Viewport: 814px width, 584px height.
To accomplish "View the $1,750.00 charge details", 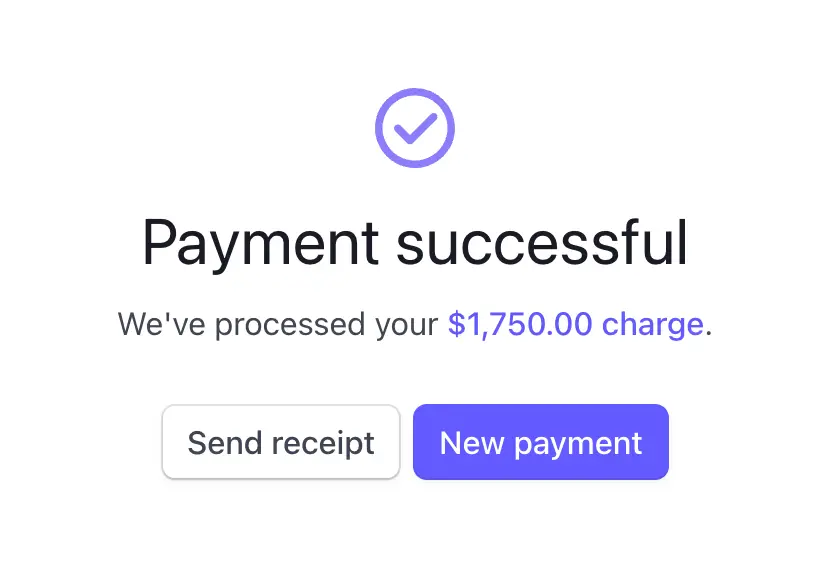I will click(x=575, y=325).
